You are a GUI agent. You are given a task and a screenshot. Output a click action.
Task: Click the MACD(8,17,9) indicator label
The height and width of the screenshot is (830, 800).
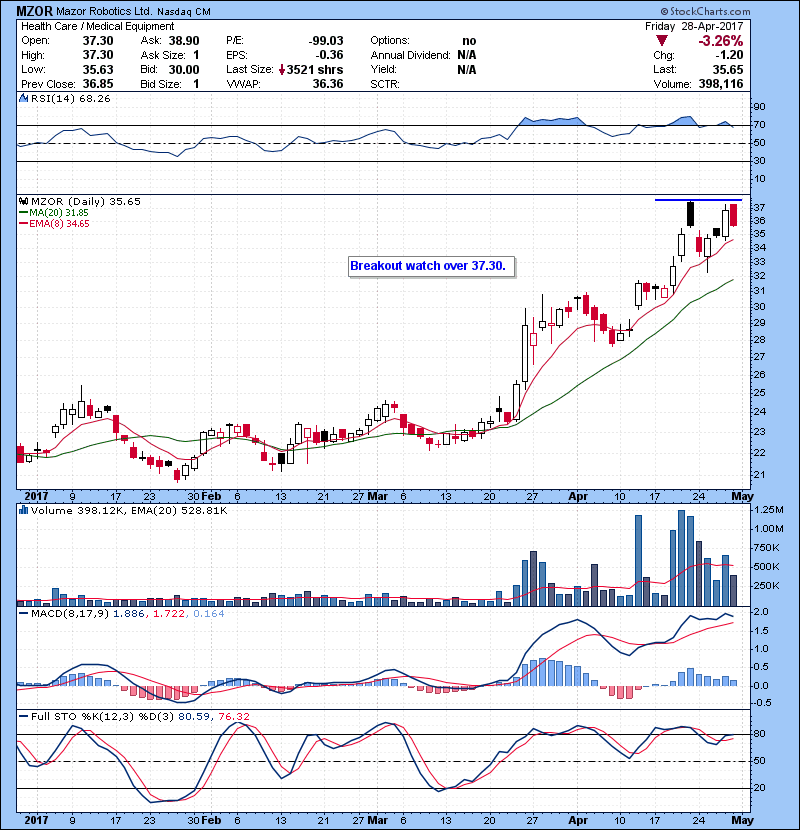click(x=70, y=614)
